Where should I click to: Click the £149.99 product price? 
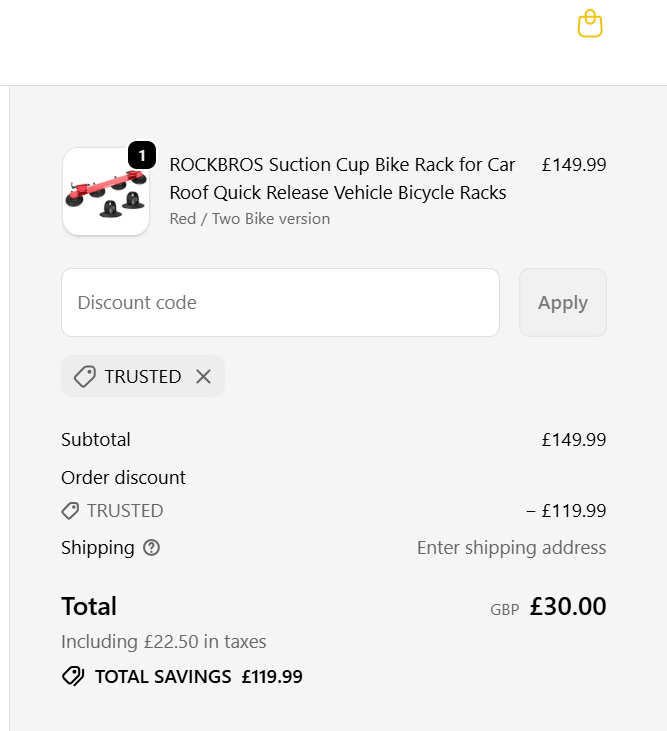[x=574, y=165]
